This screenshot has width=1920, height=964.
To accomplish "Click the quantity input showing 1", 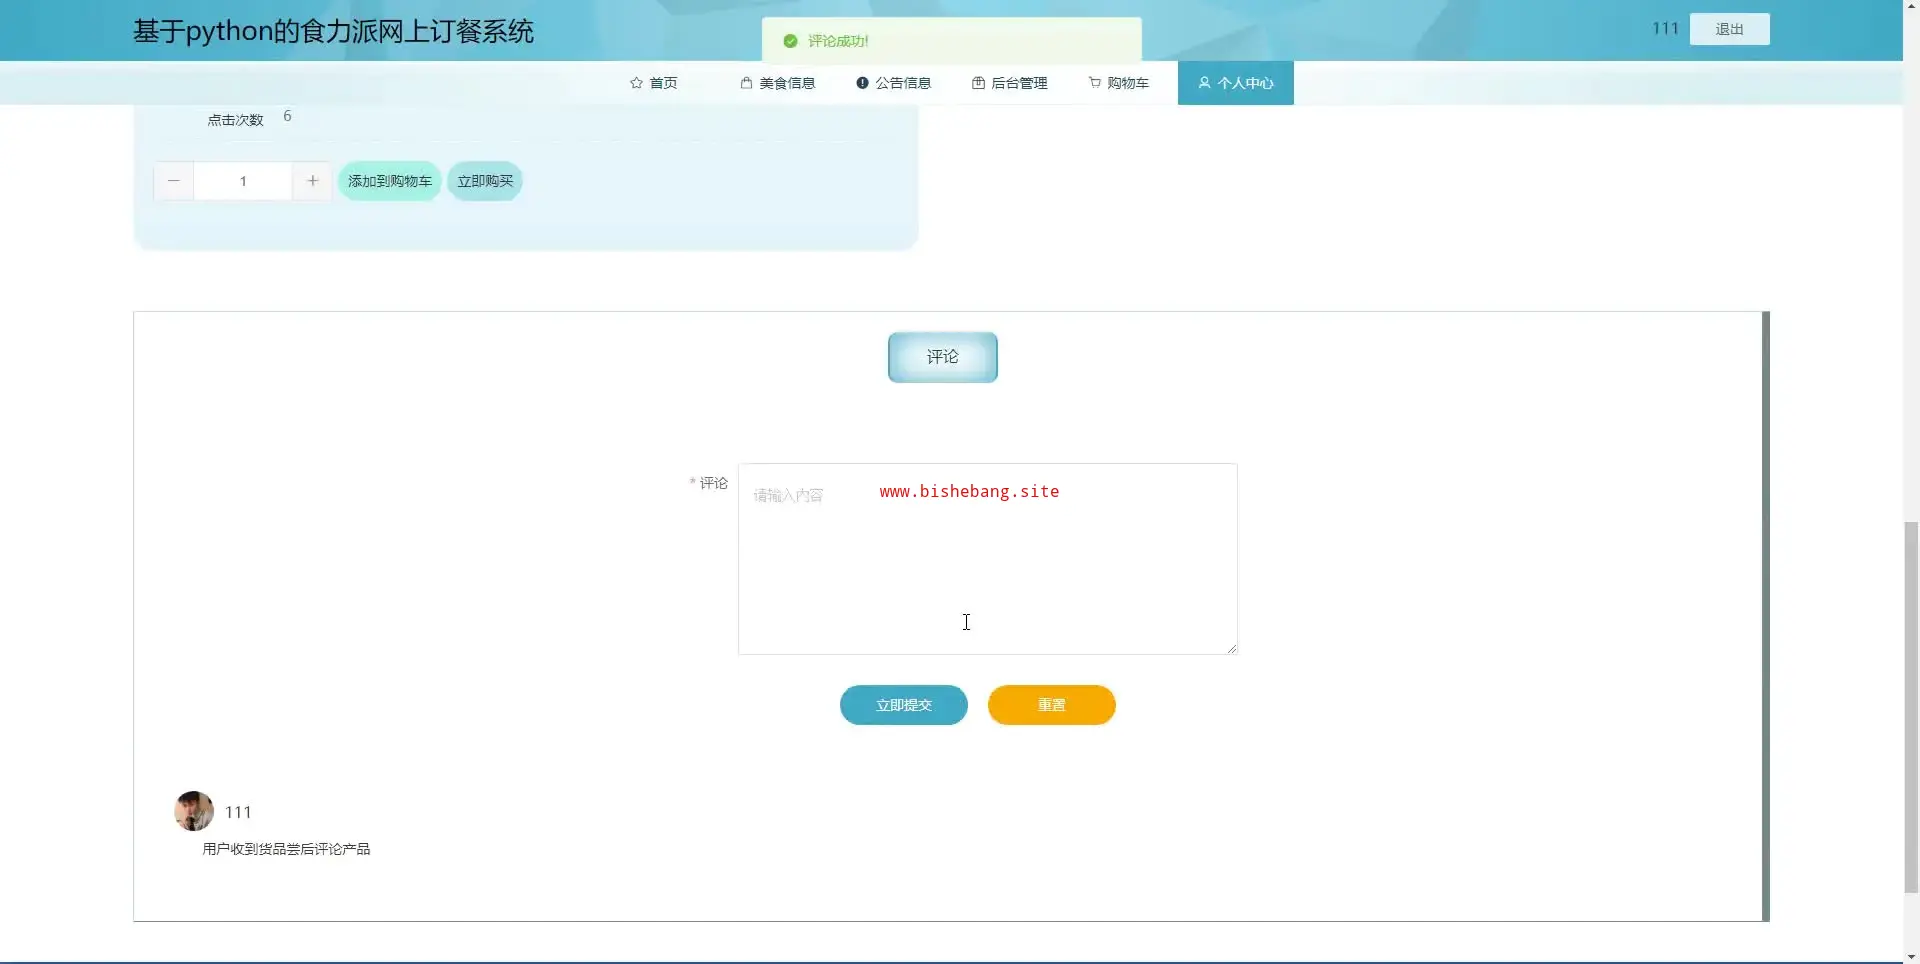I will 243,181.
